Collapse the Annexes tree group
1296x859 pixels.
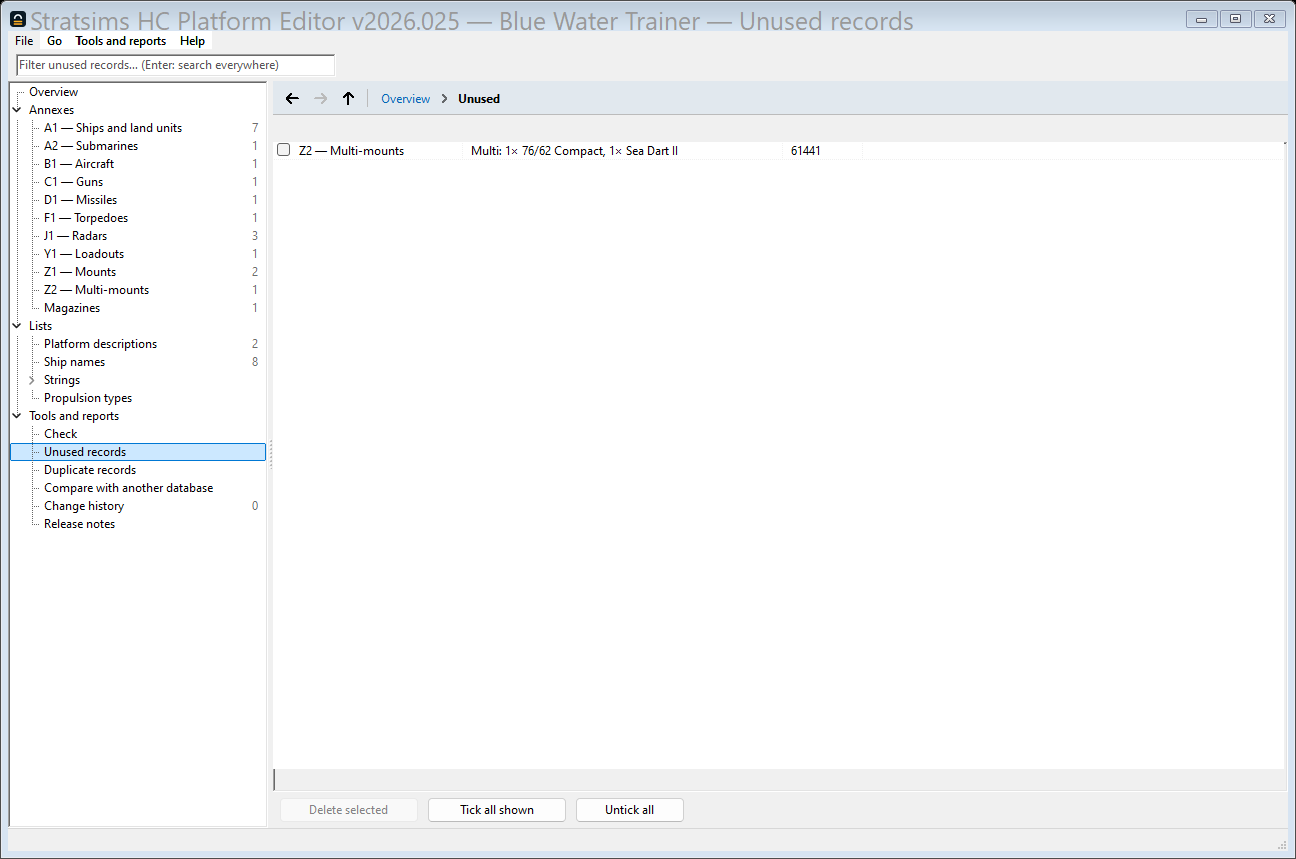pos(17,110)
